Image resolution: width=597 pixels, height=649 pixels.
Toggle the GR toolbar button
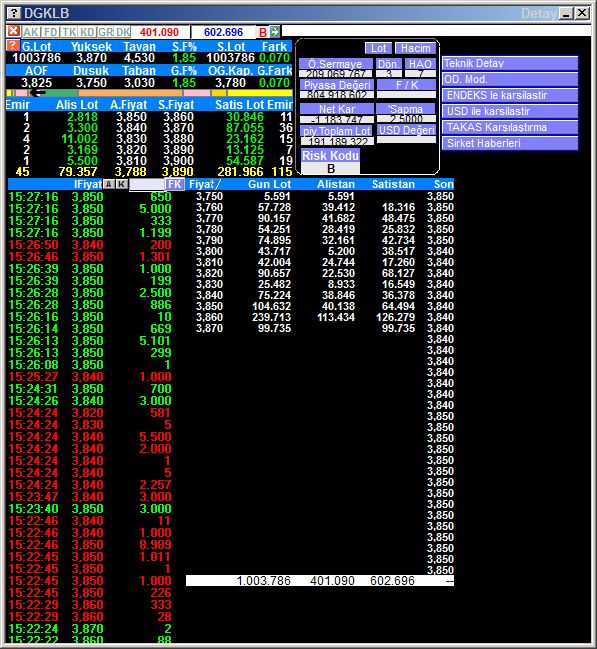pos(106,32)
